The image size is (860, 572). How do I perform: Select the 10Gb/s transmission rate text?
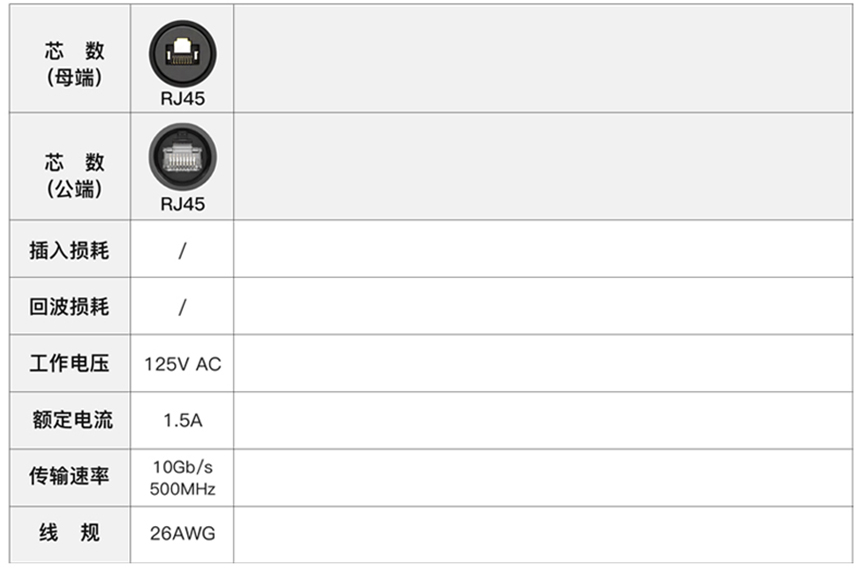point(183,467)
